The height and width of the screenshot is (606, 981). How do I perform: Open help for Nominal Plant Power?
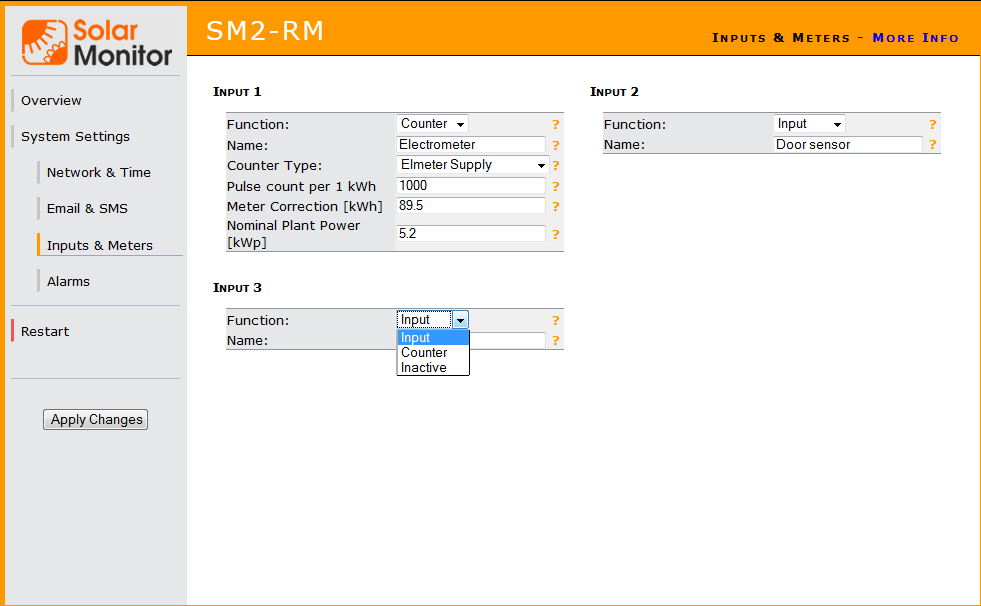pyautogui.click(x=555, y=234)
